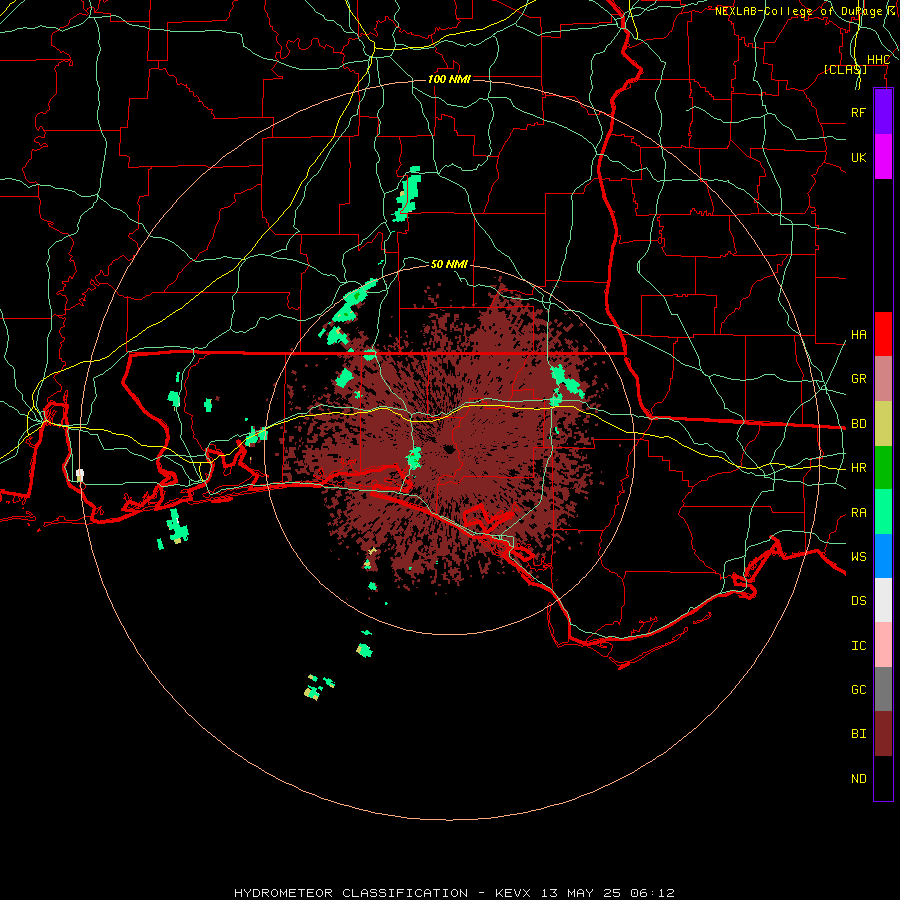Screen dimensions: 900x900
Task: Click the brown BI legend swatch
Action: (x=883, y=734)
